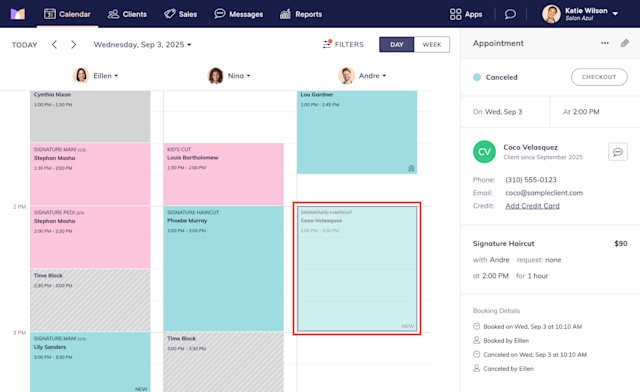Open the Filters icon
This screenshot has height=392, width=640.
327,44
